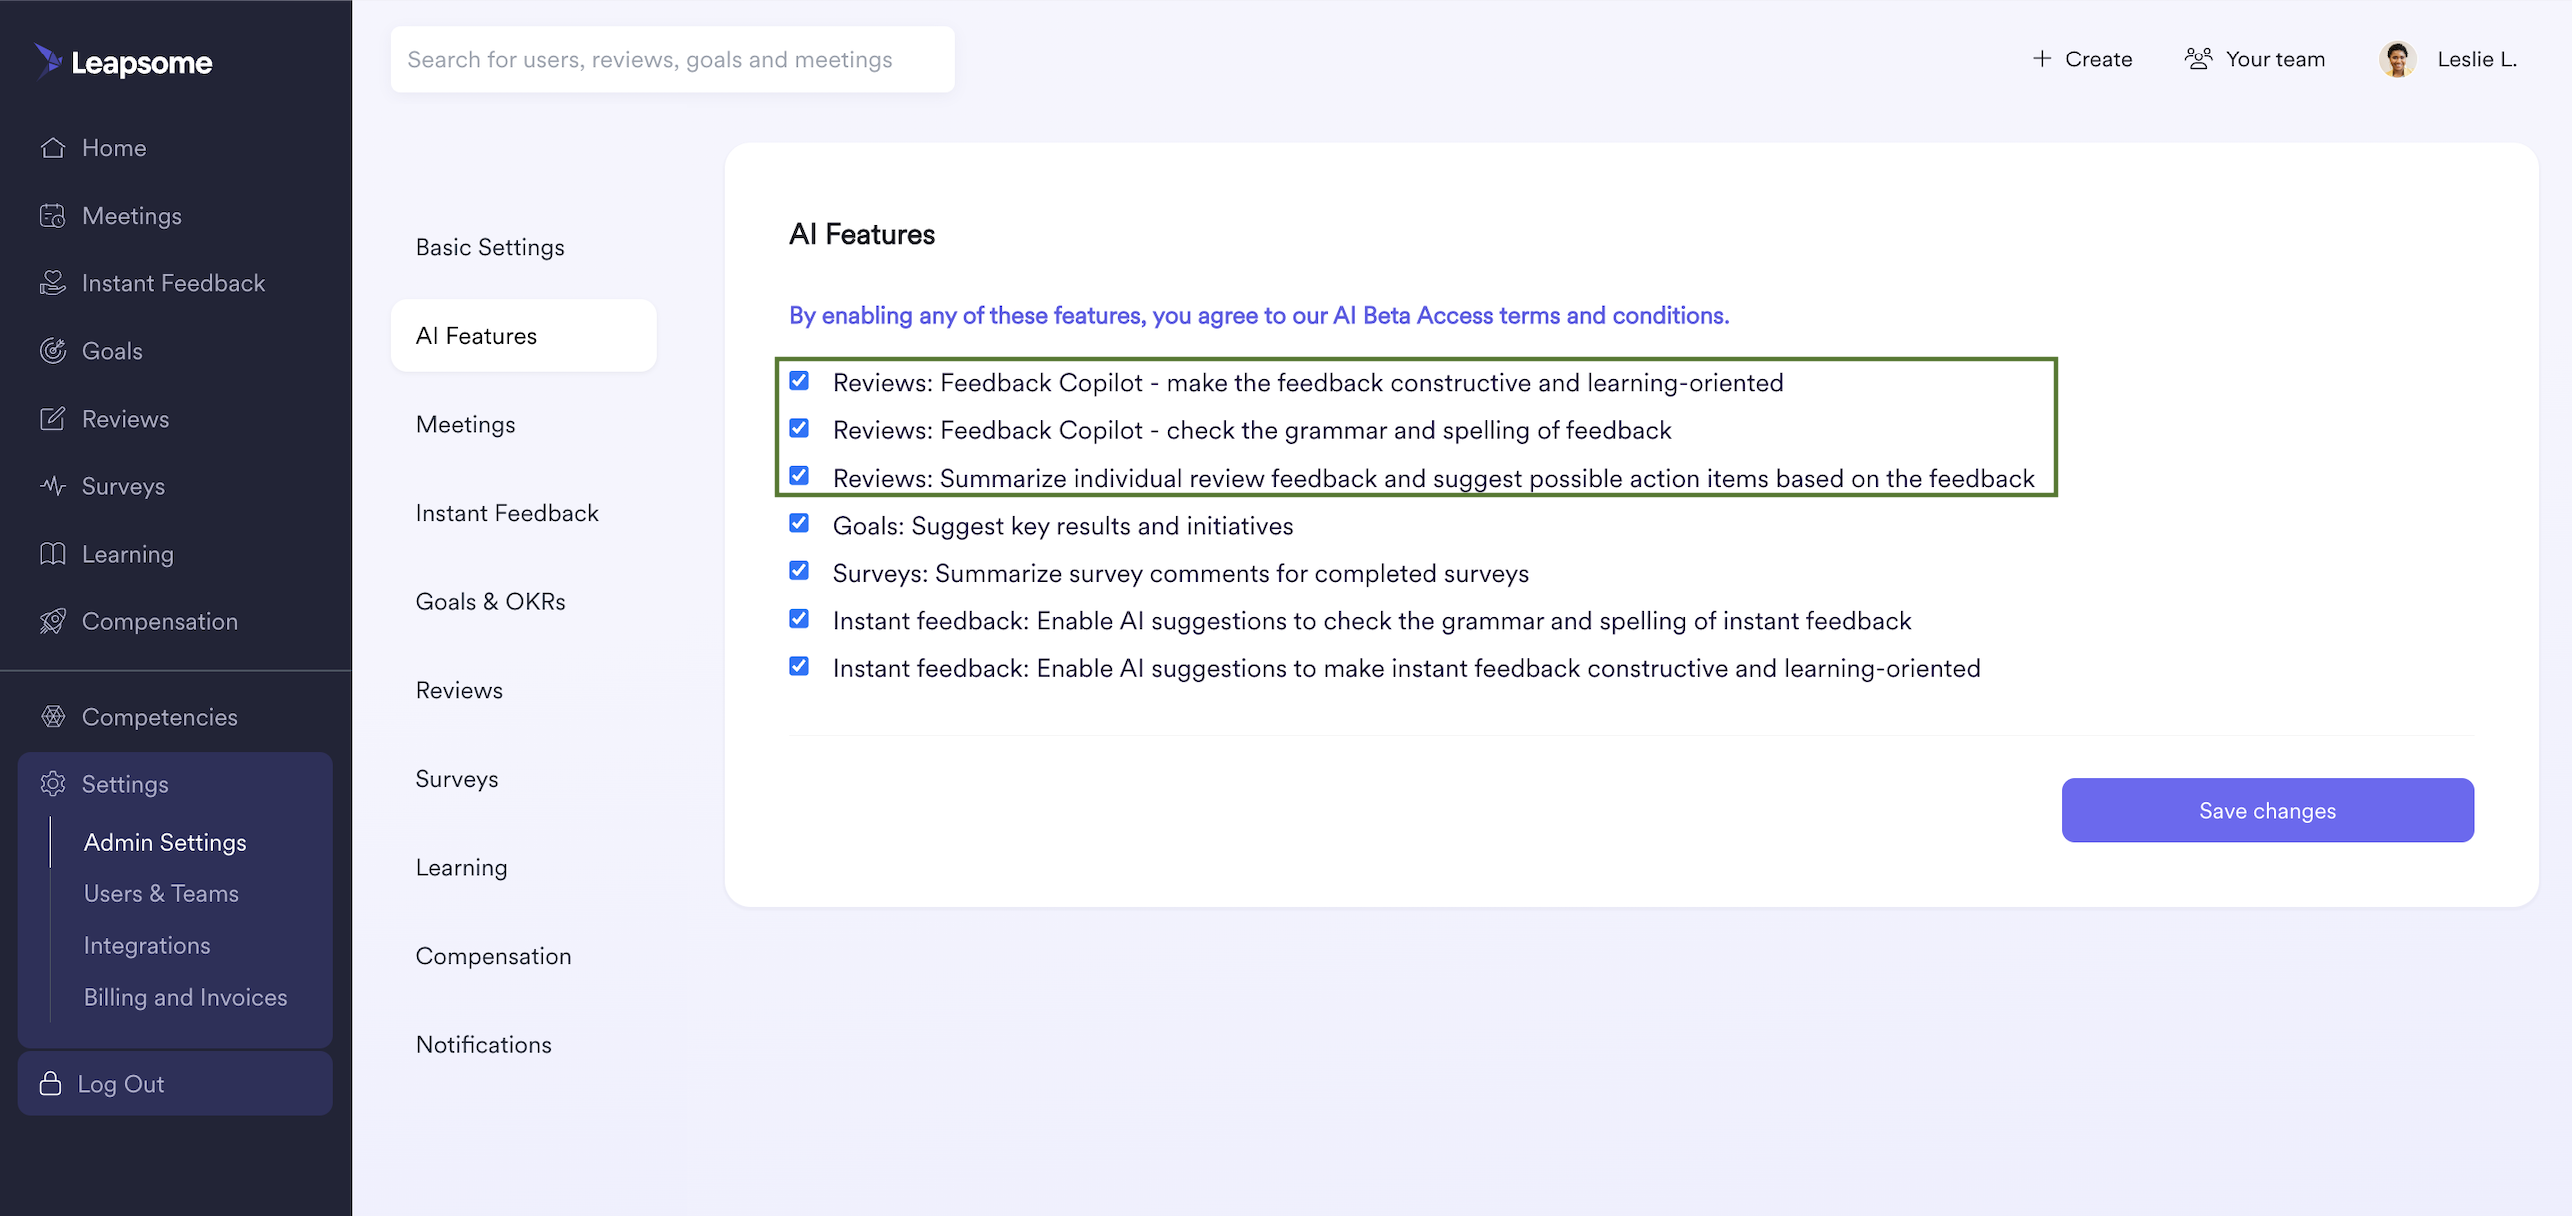The height and width of the screenshot is (1216, 2572).
Task: Open the Compensation settings tab
Action: click(x=494, y=956)
